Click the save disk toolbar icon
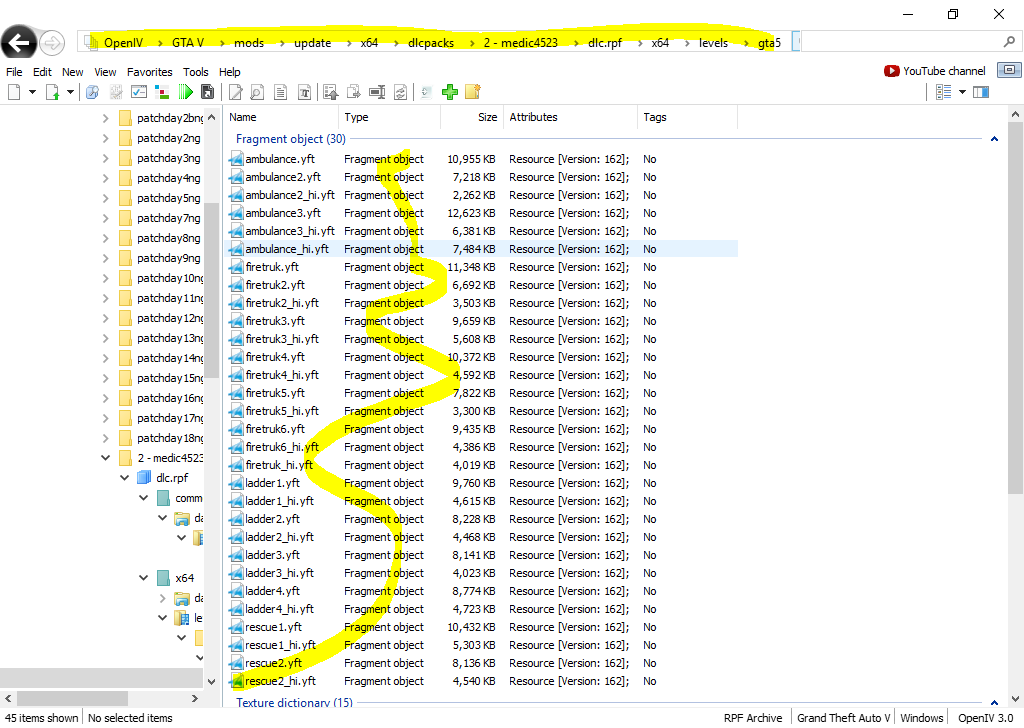1024x728 pixels. click(207, 92)
